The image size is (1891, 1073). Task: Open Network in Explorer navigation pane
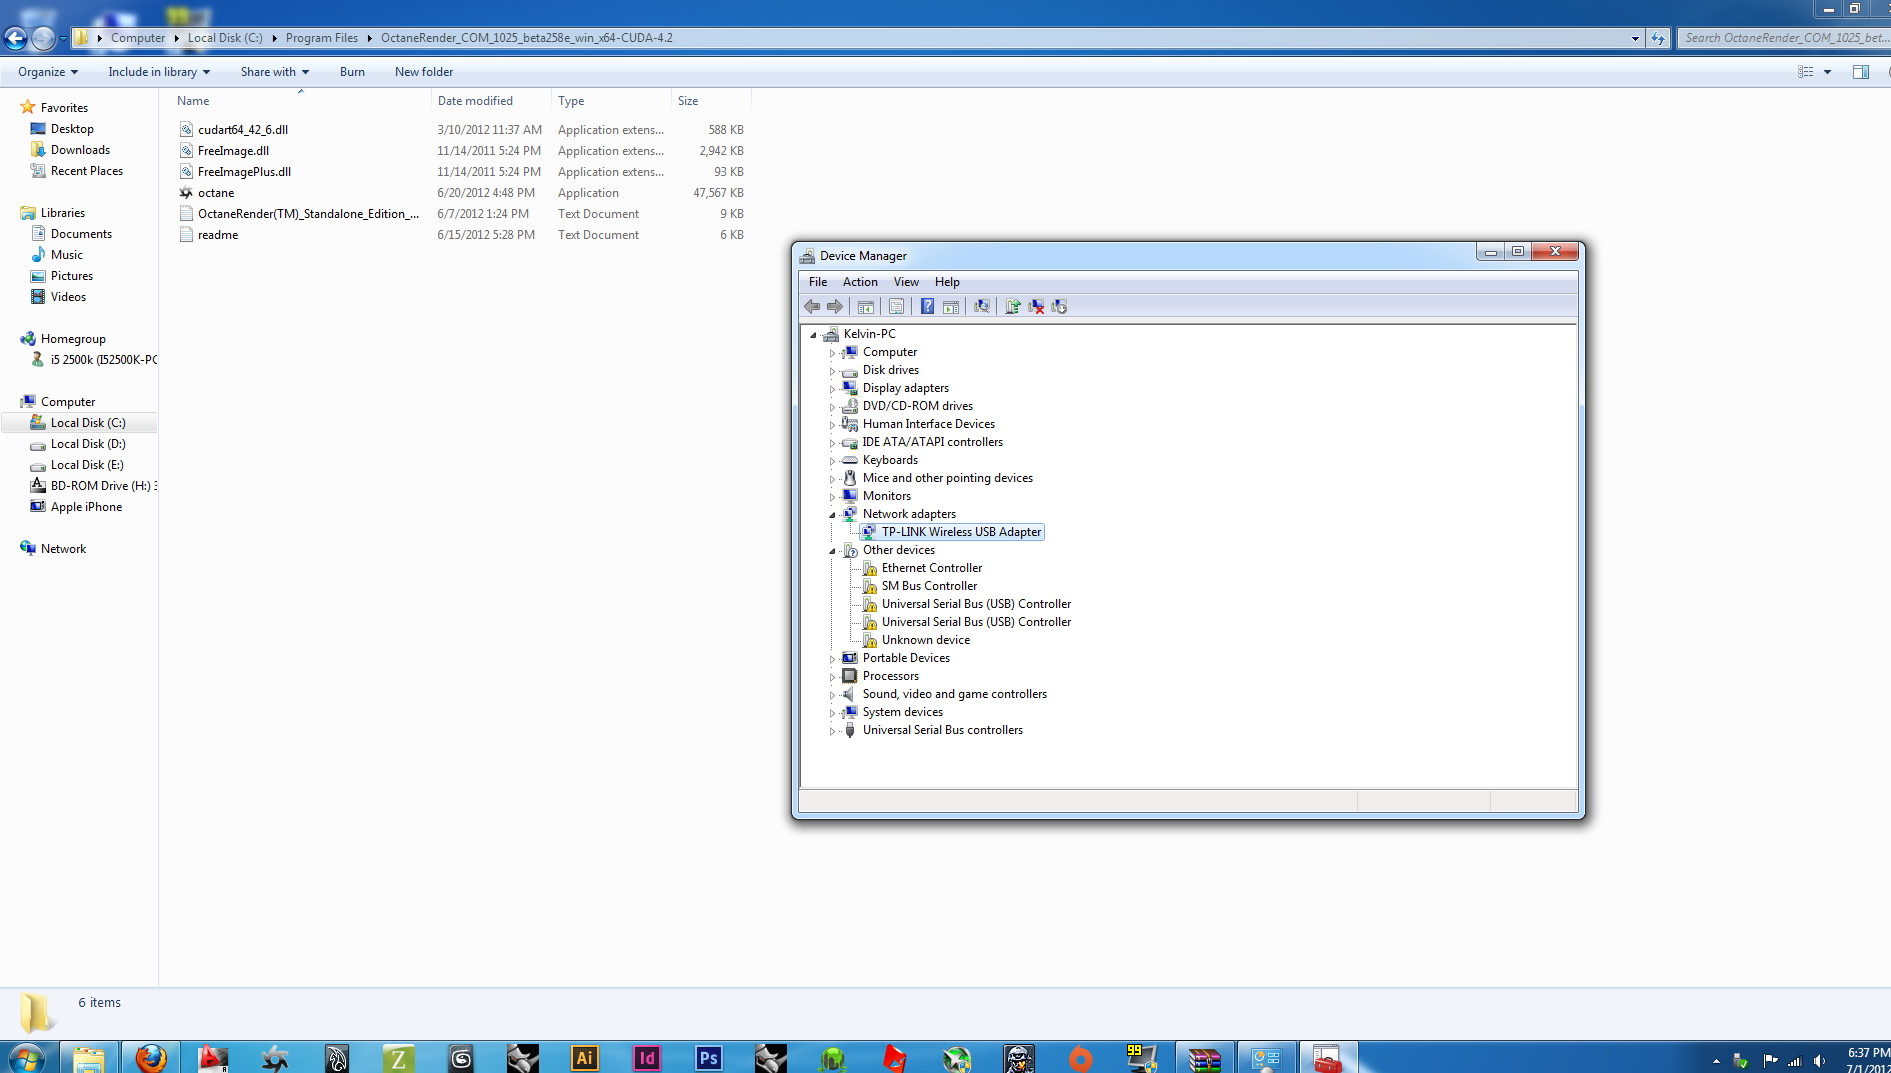[63, 549]
